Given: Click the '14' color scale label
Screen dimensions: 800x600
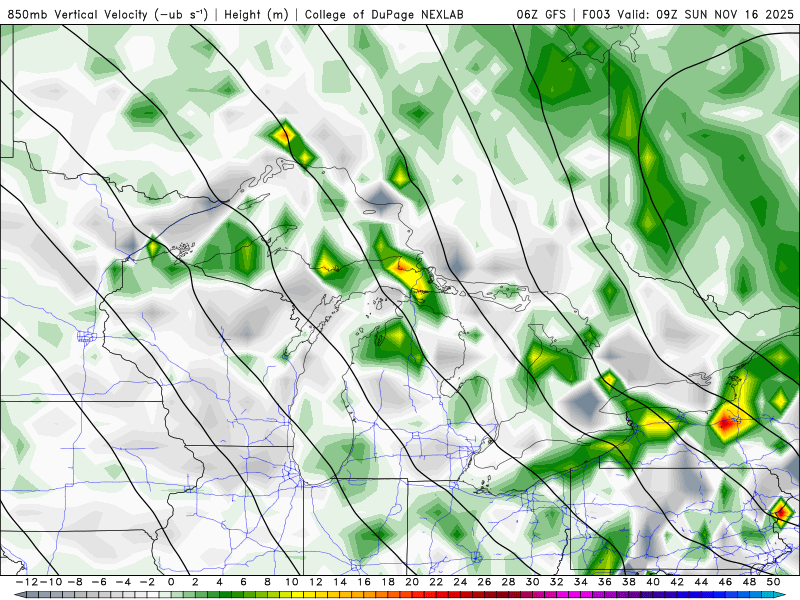Looking at the screenshot, I should click(340, 582).
